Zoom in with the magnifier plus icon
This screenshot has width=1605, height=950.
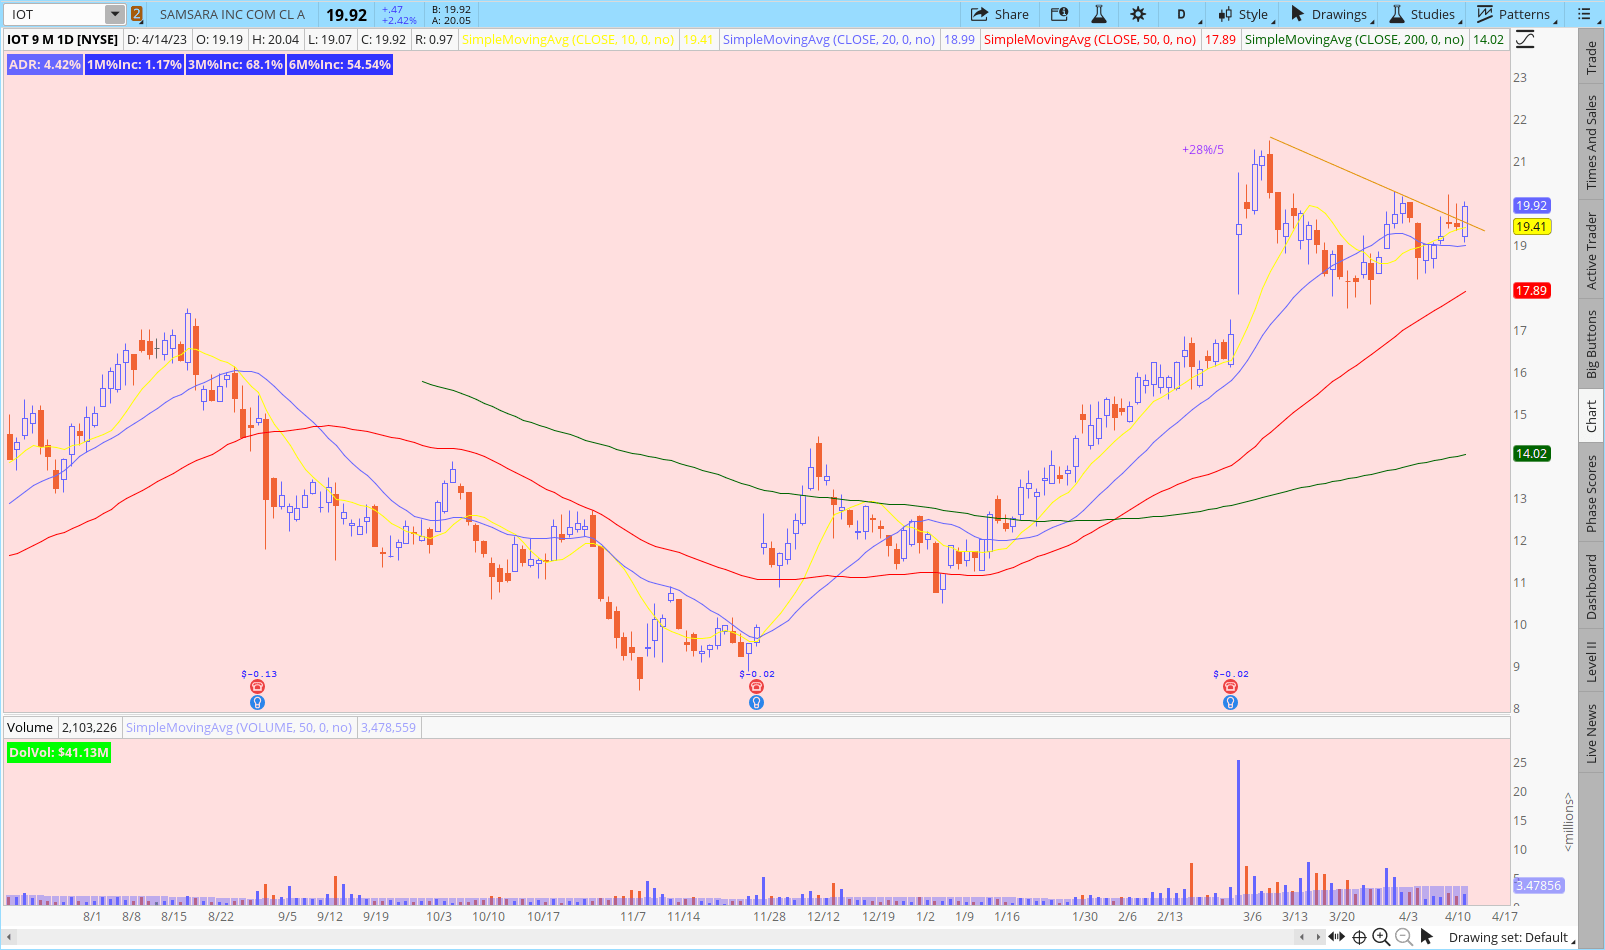[1381, 937]
